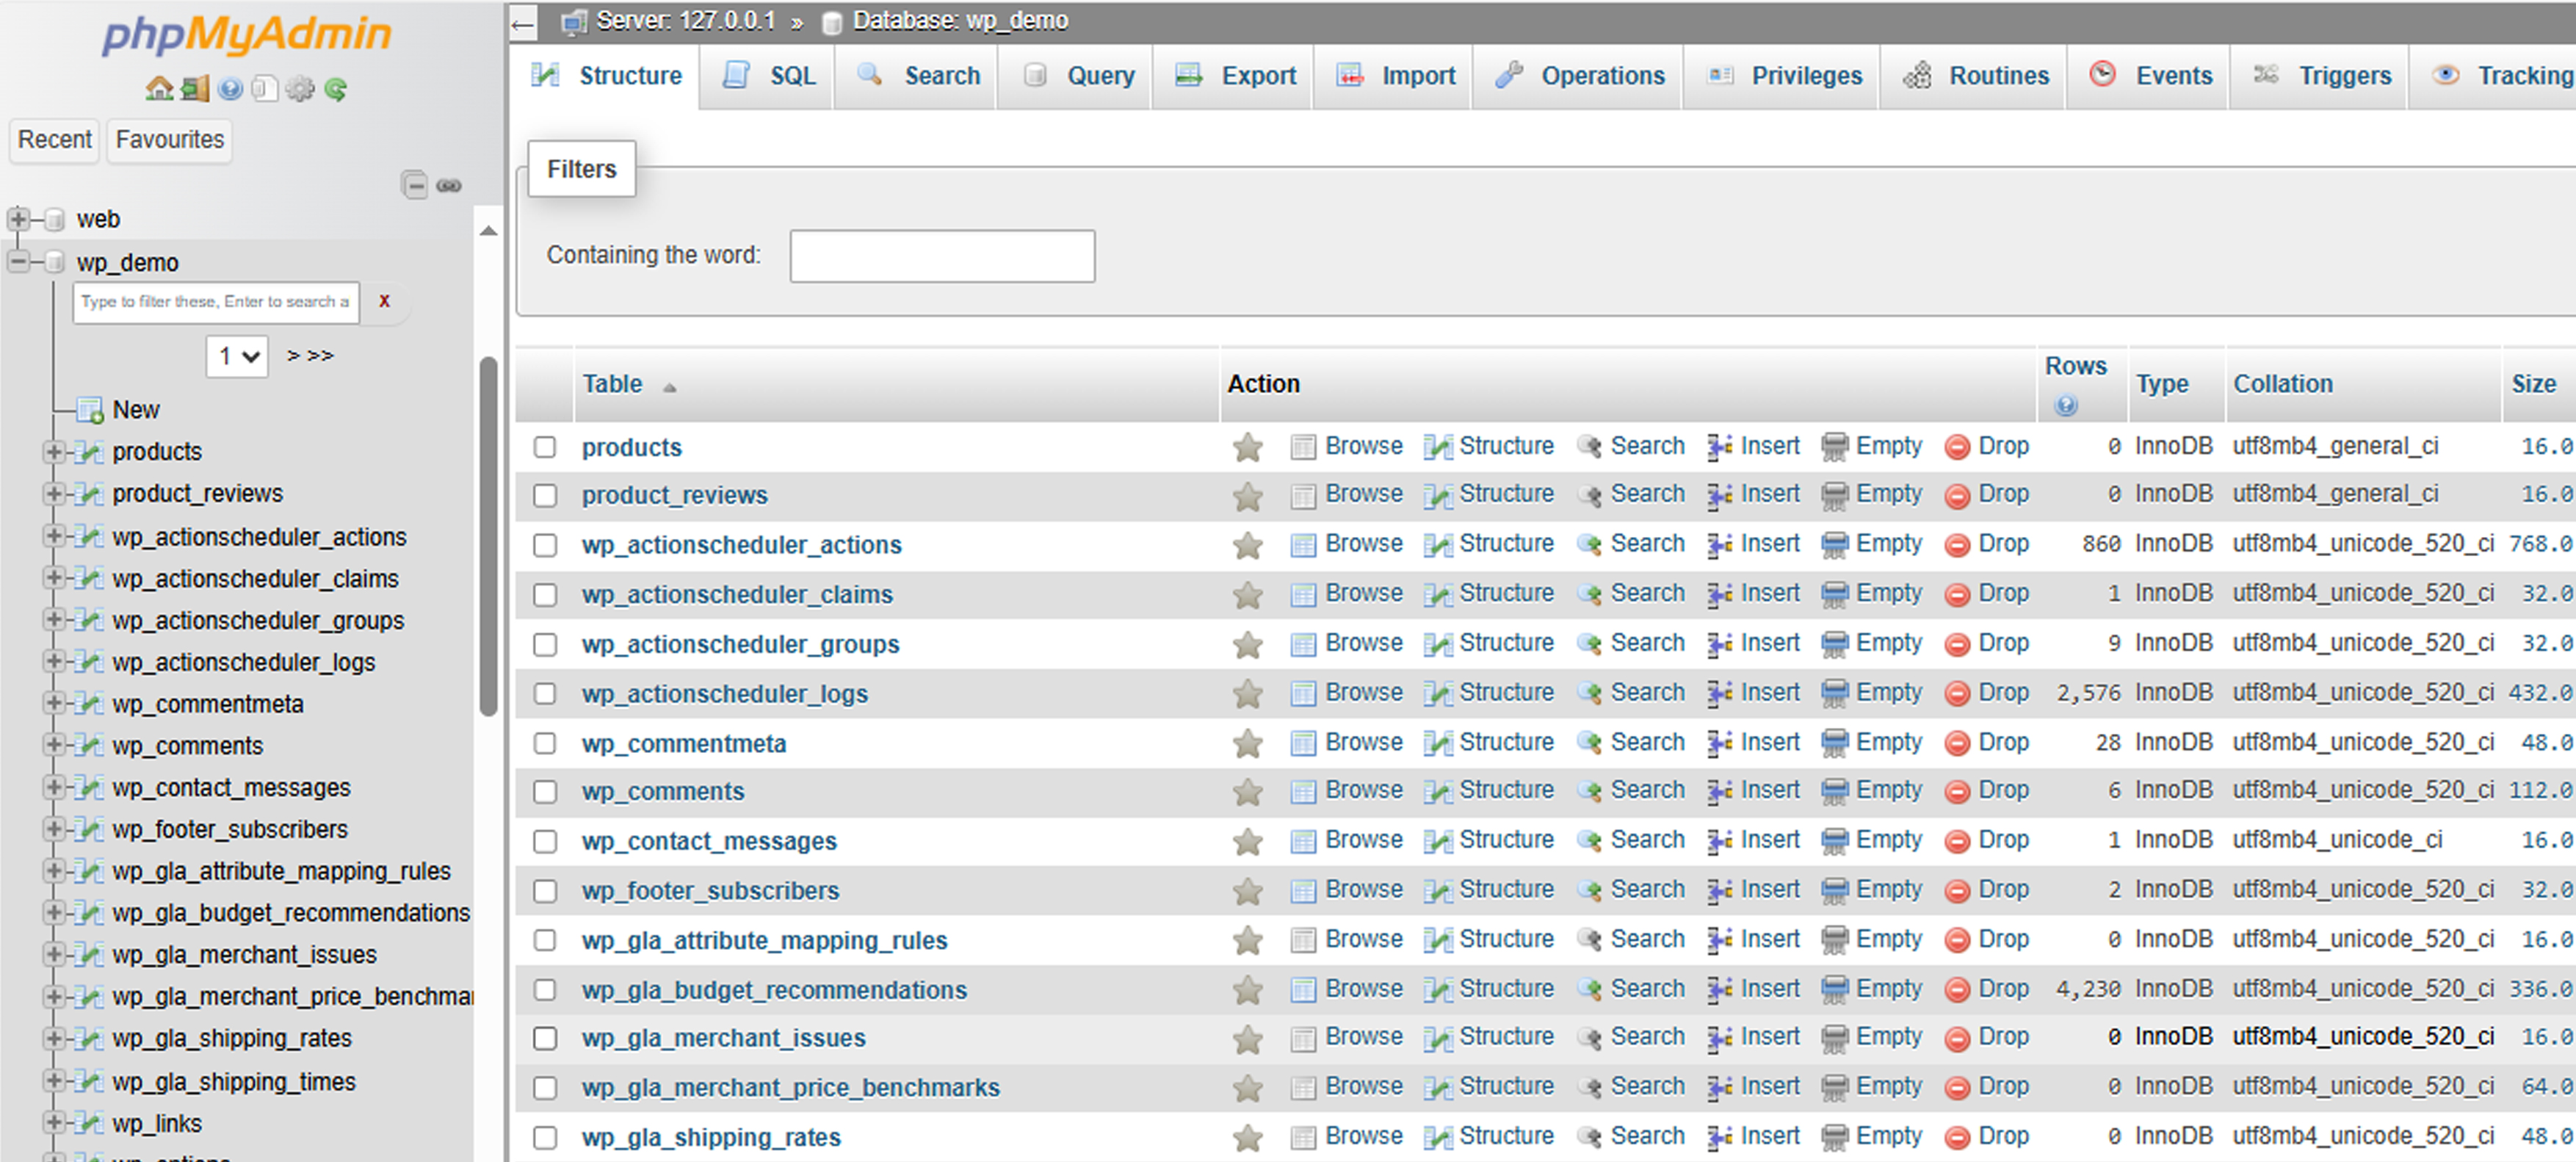Screen dimensions: 2576x1162
Task: Open Server 127.0.0.1 breadcrumb link
Action: pos(685,21)
